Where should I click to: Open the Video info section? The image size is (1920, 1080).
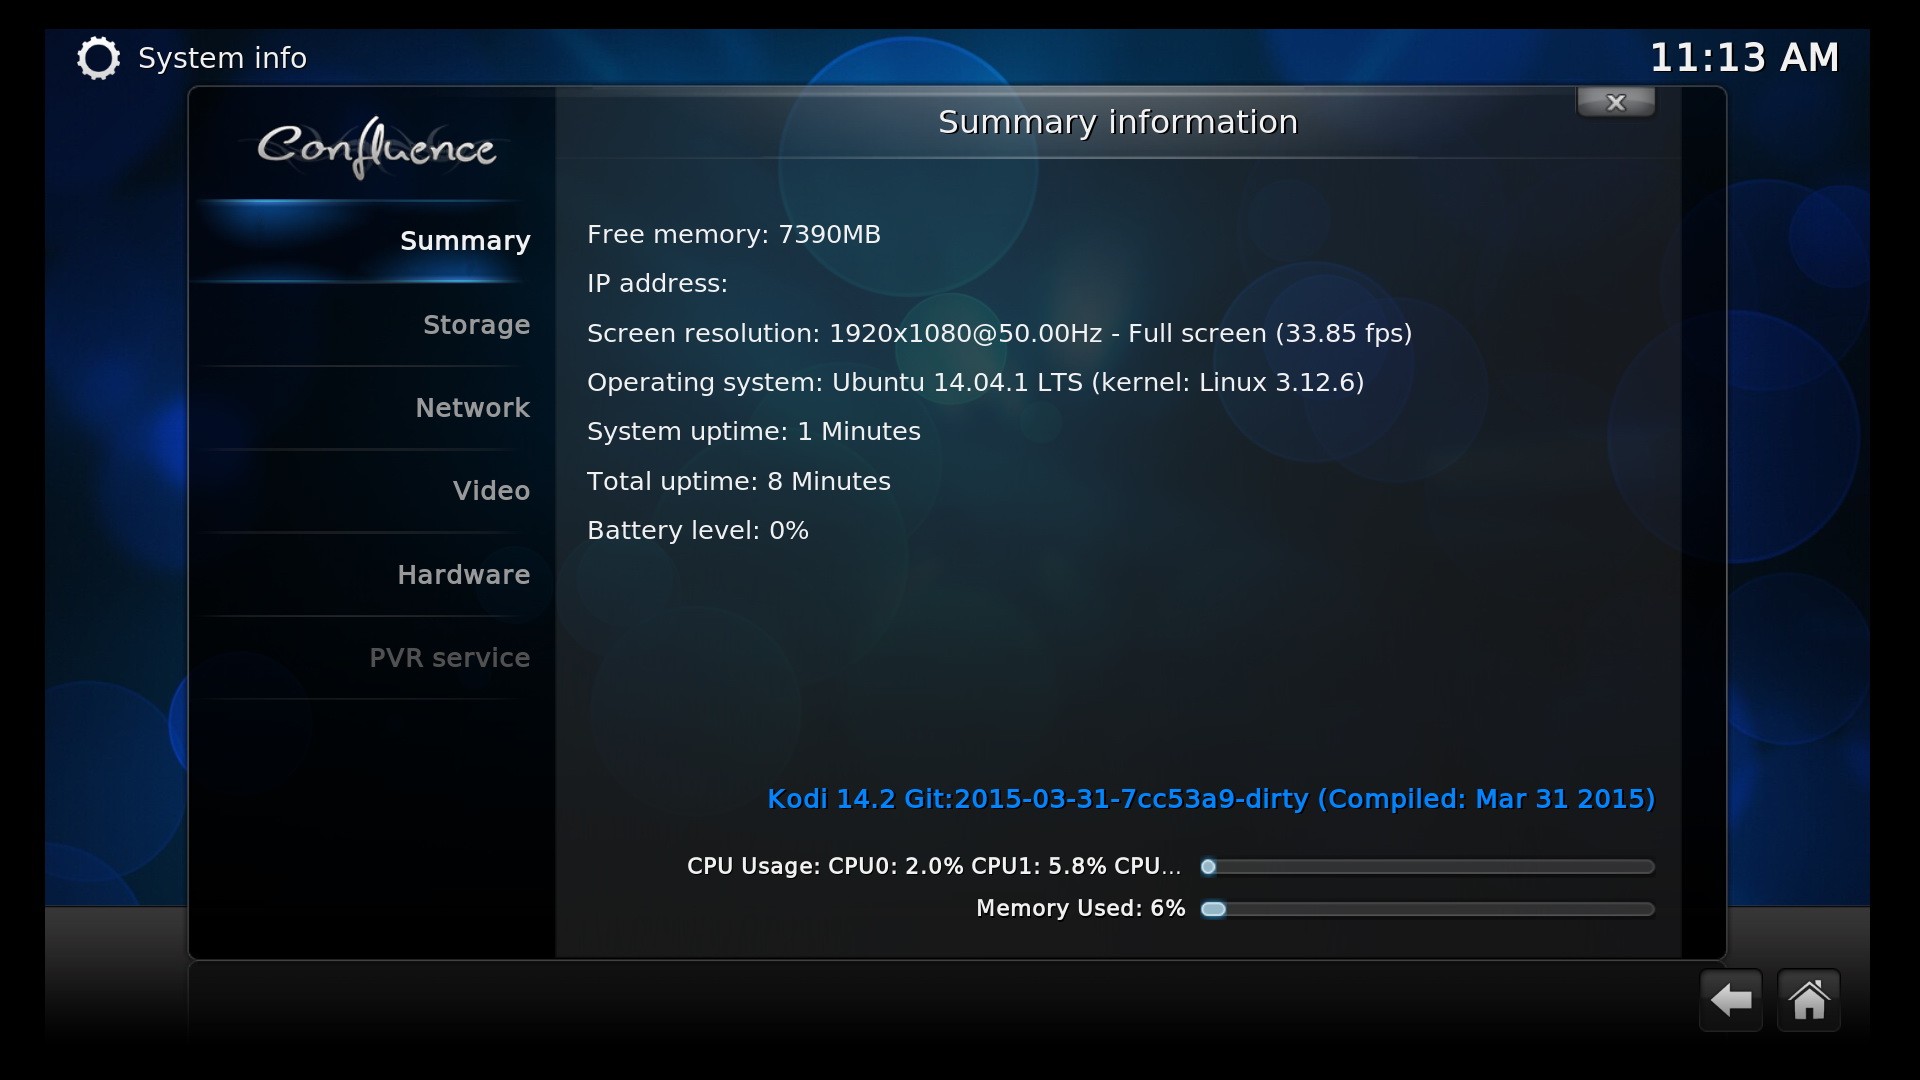point(372,491)
